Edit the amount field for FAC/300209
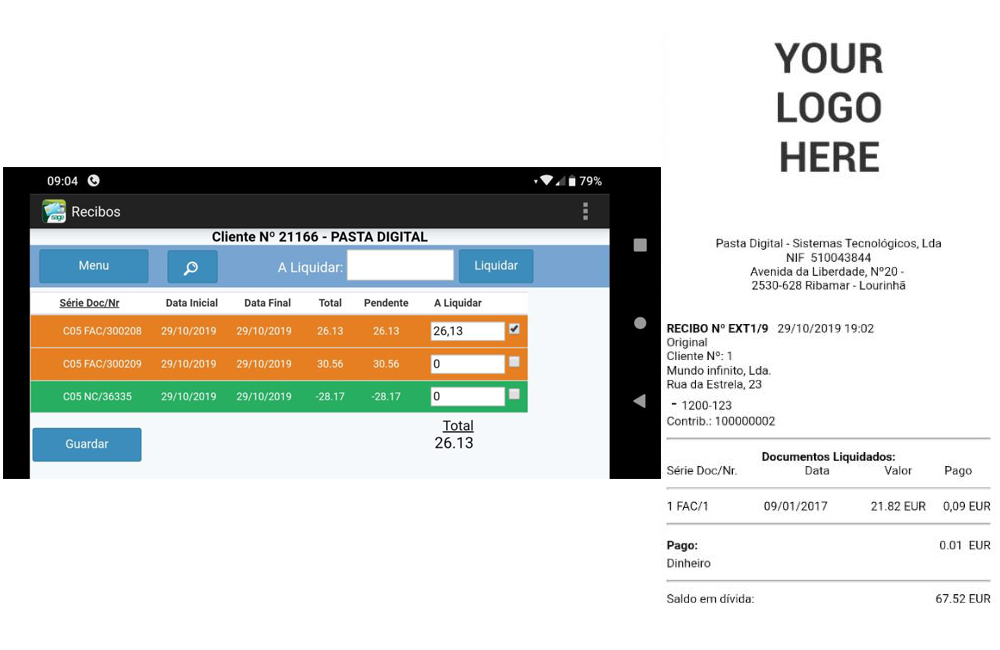1000x650 pixels. point(467,364)
